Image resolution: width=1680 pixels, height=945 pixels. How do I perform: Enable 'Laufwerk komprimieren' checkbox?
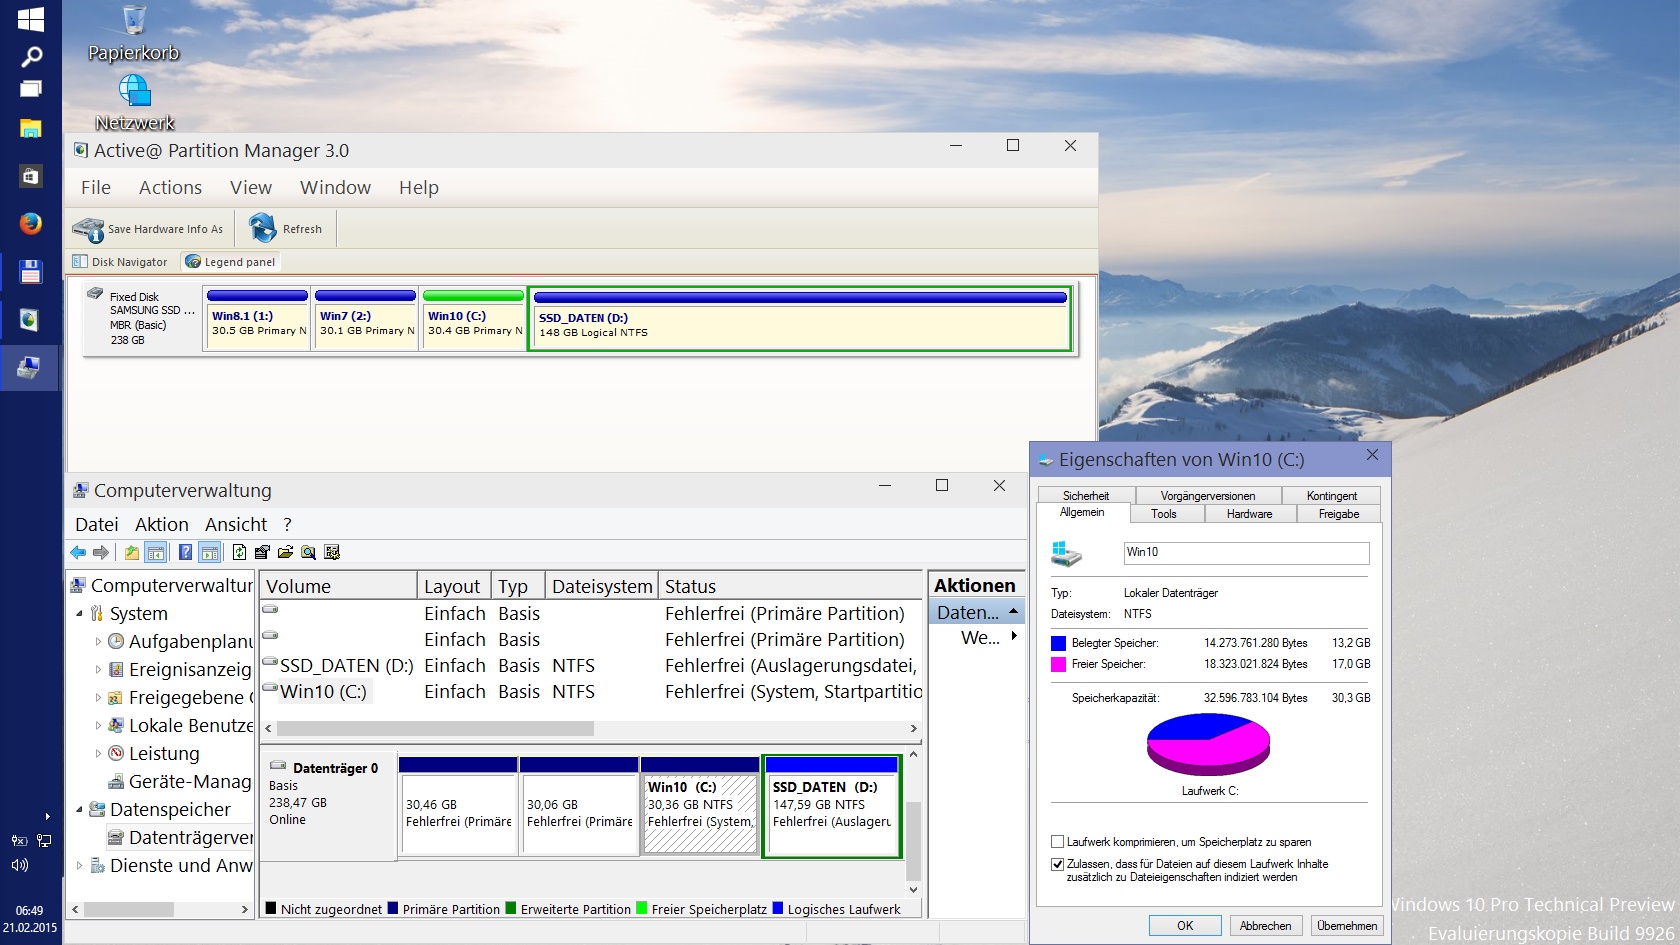pyautogui.click(x=1057, y=842)
